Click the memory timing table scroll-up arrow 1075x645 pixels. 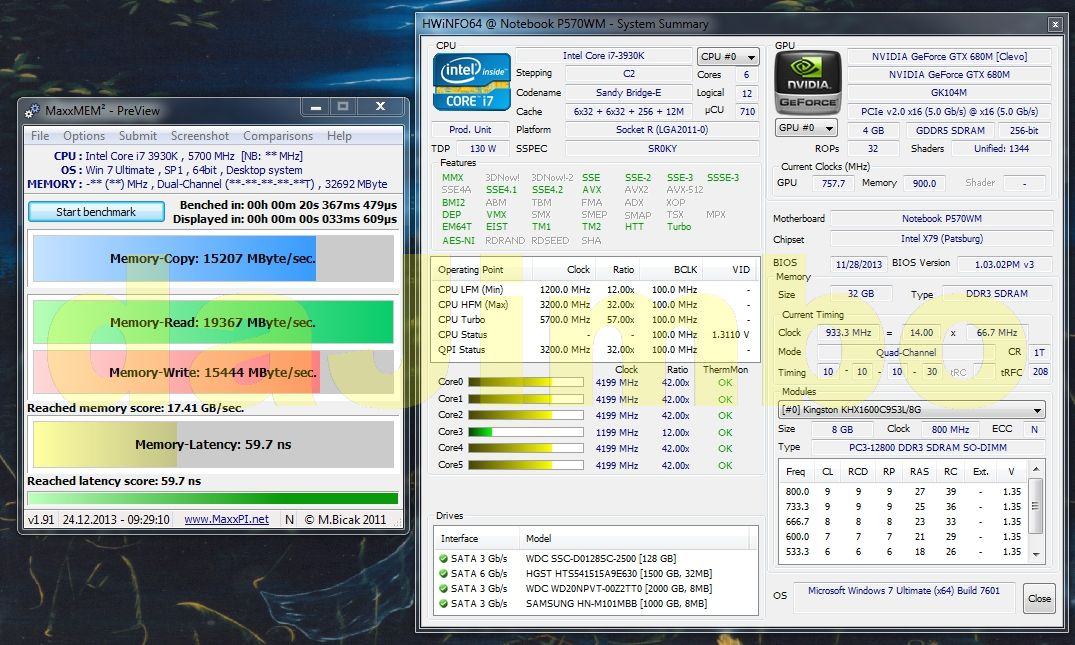tap(1036, 470)
